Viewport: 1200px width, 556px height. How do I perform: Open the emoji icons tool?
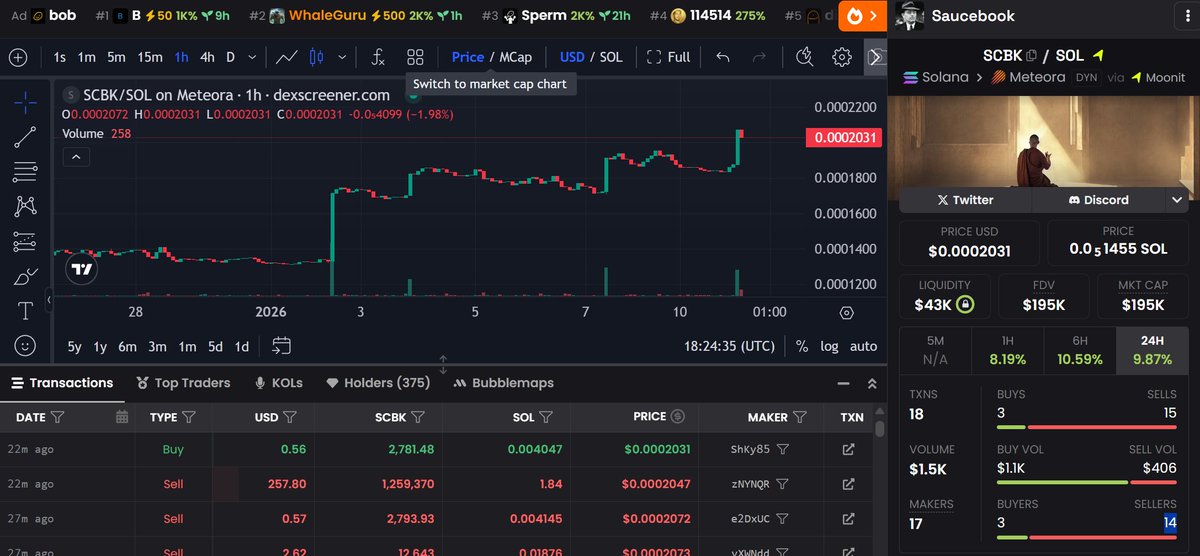point(26,345)
